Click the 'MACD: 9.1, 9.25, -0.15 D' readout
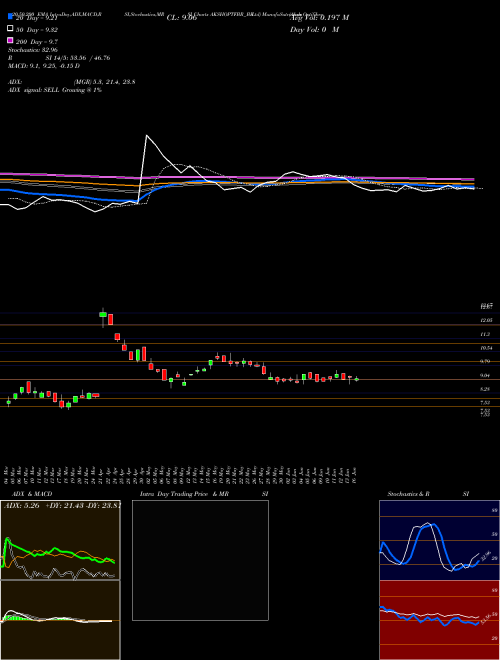 [x=44, y=66]
